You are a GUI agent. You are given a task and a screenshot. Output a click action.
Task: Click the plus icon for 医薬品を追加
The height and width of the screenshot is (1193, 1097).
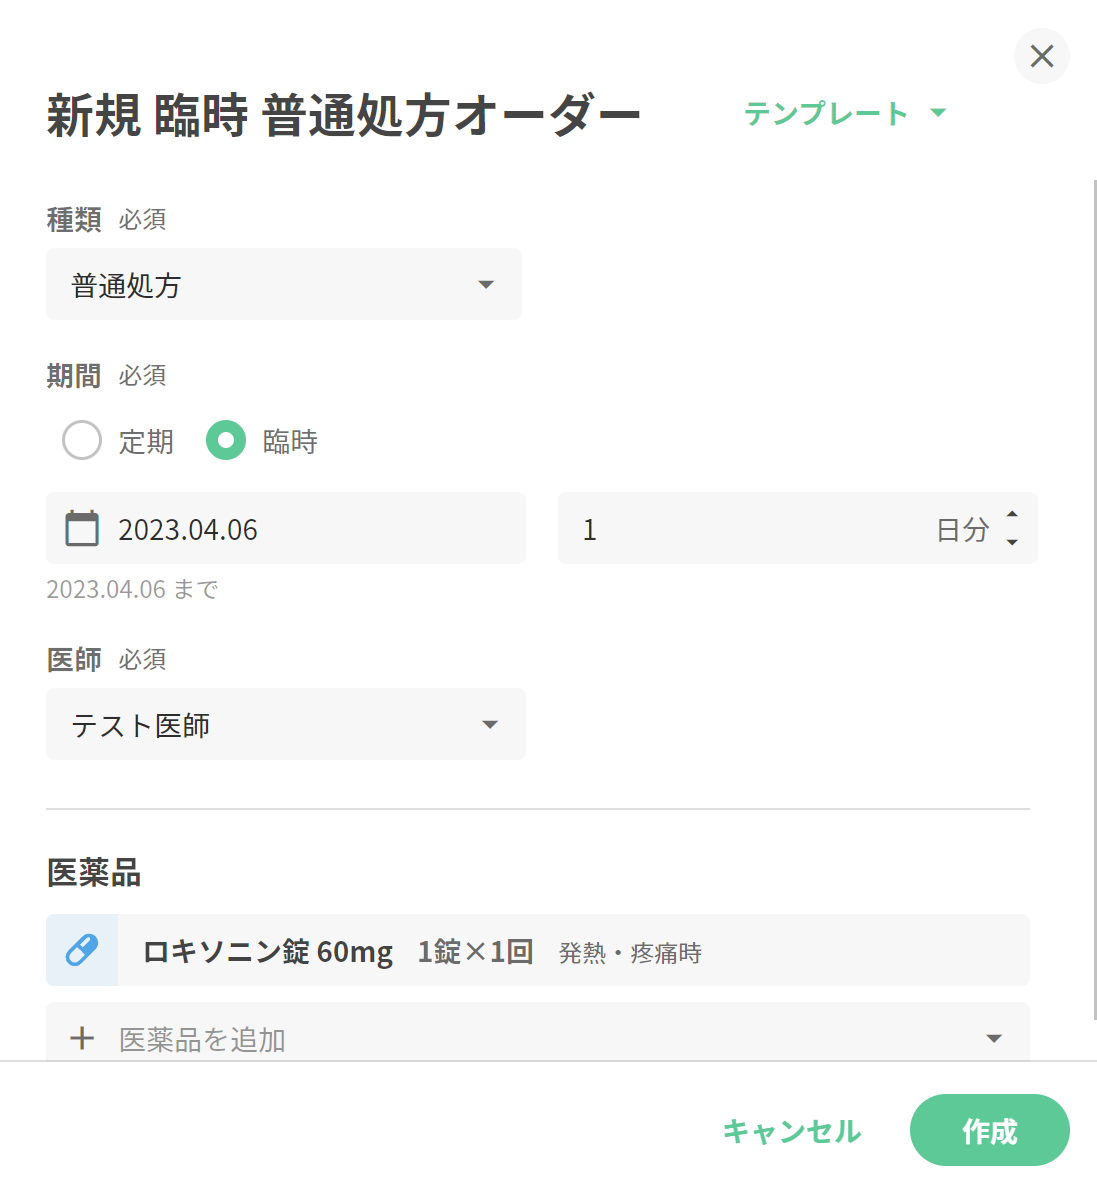click(x=82, y=1039)
